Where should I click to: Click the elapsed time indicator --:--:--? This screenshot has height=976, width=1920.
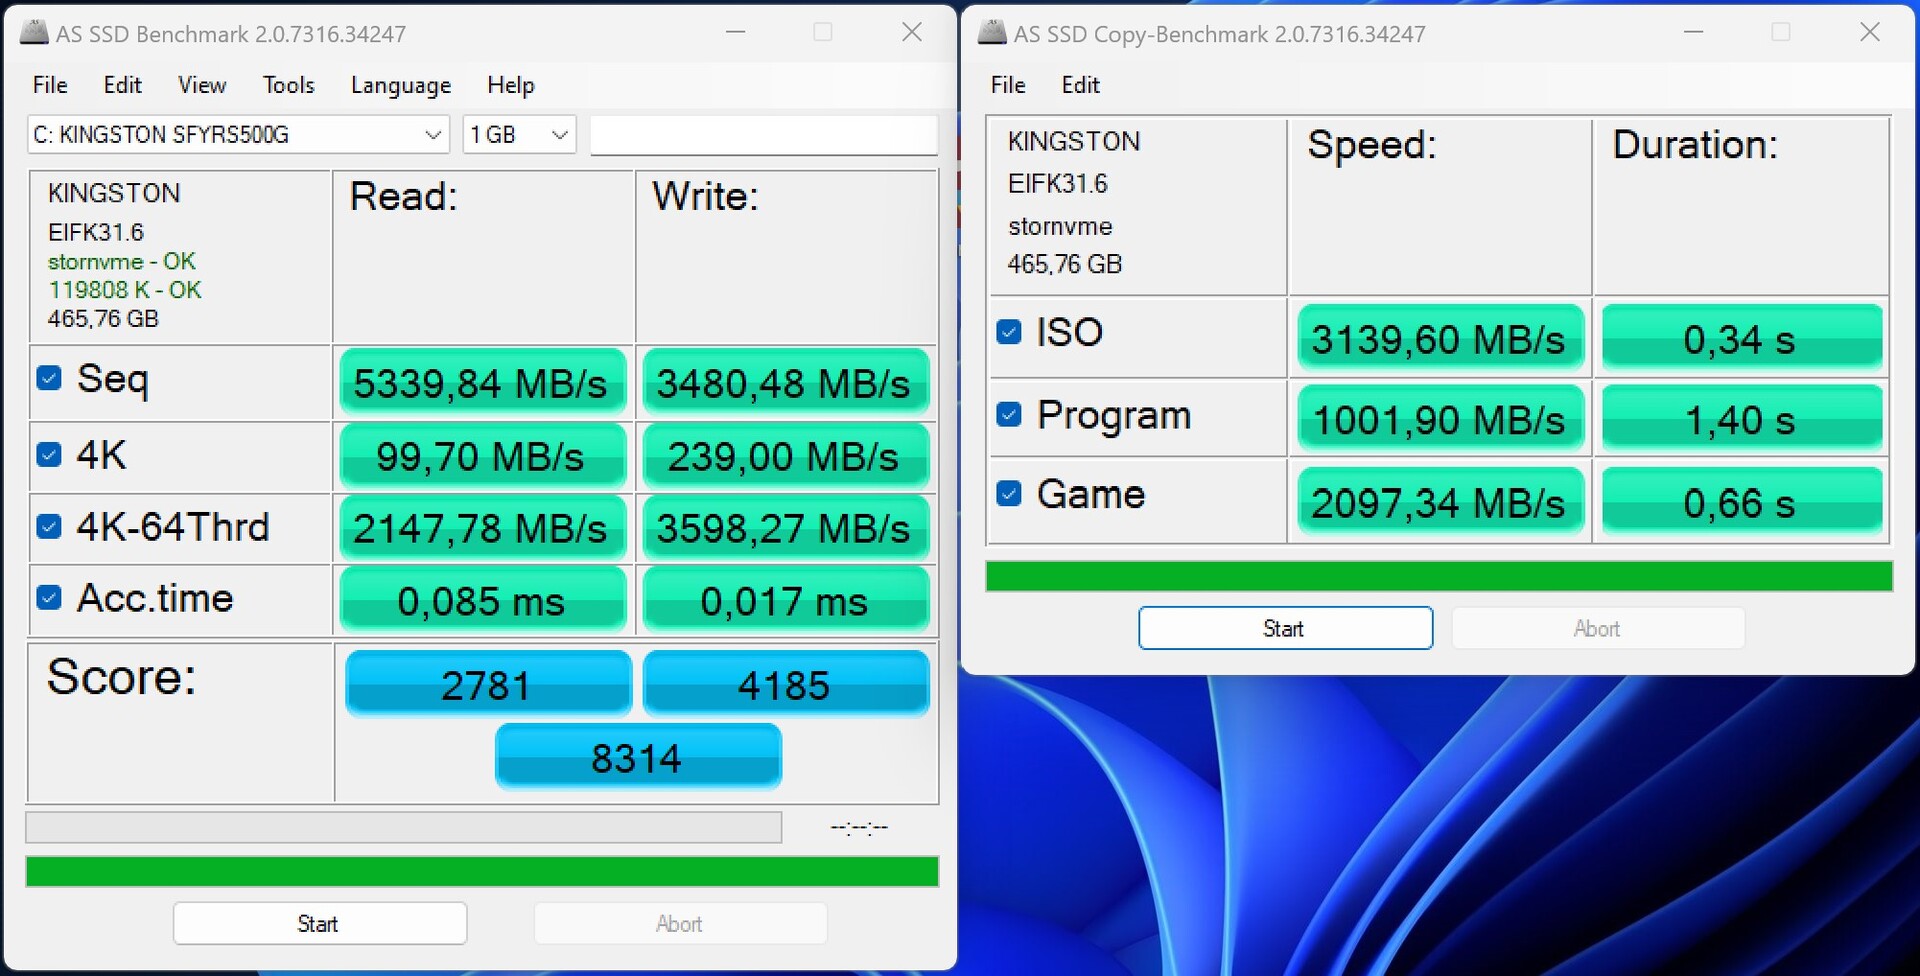click(859, 827)
